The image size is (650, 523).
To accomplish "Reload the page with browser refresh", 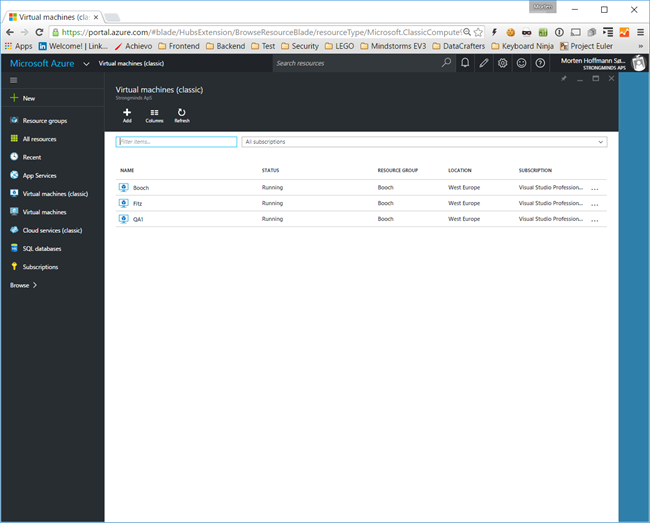I will tap(39, 32).
